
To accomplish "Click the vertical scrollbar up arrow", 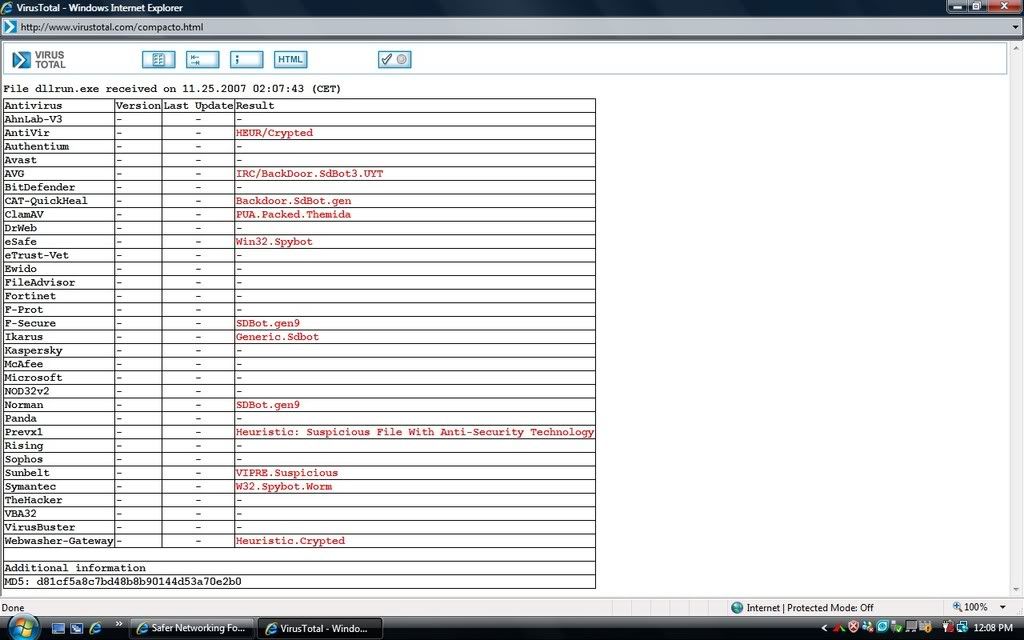I will pyautogui.click(x=1017, y=48).
